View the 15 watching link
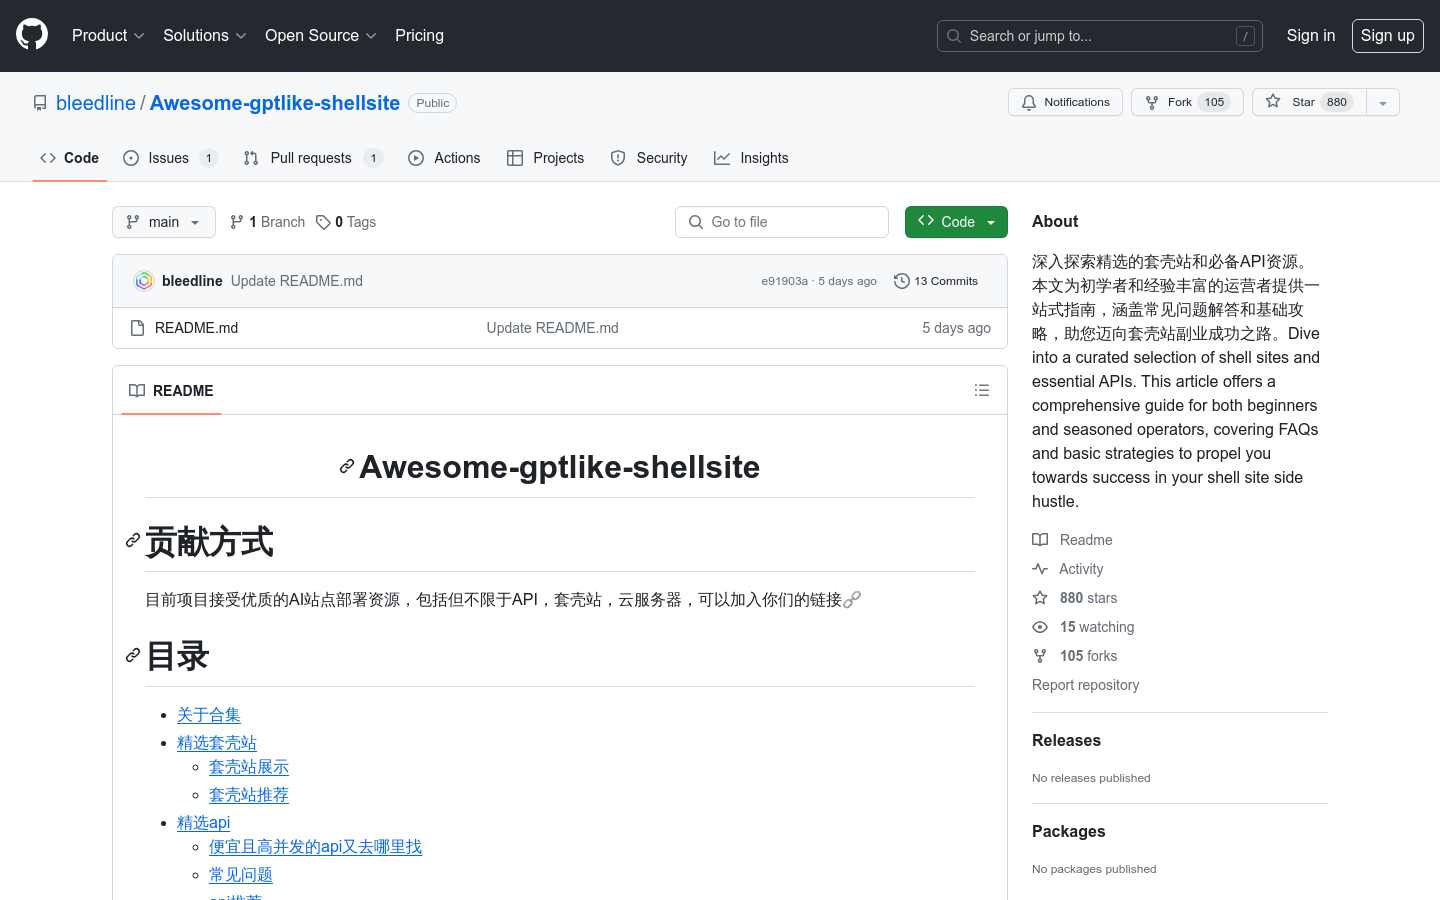Viewport: 1440px width, 900px height. coord(1083,627)
